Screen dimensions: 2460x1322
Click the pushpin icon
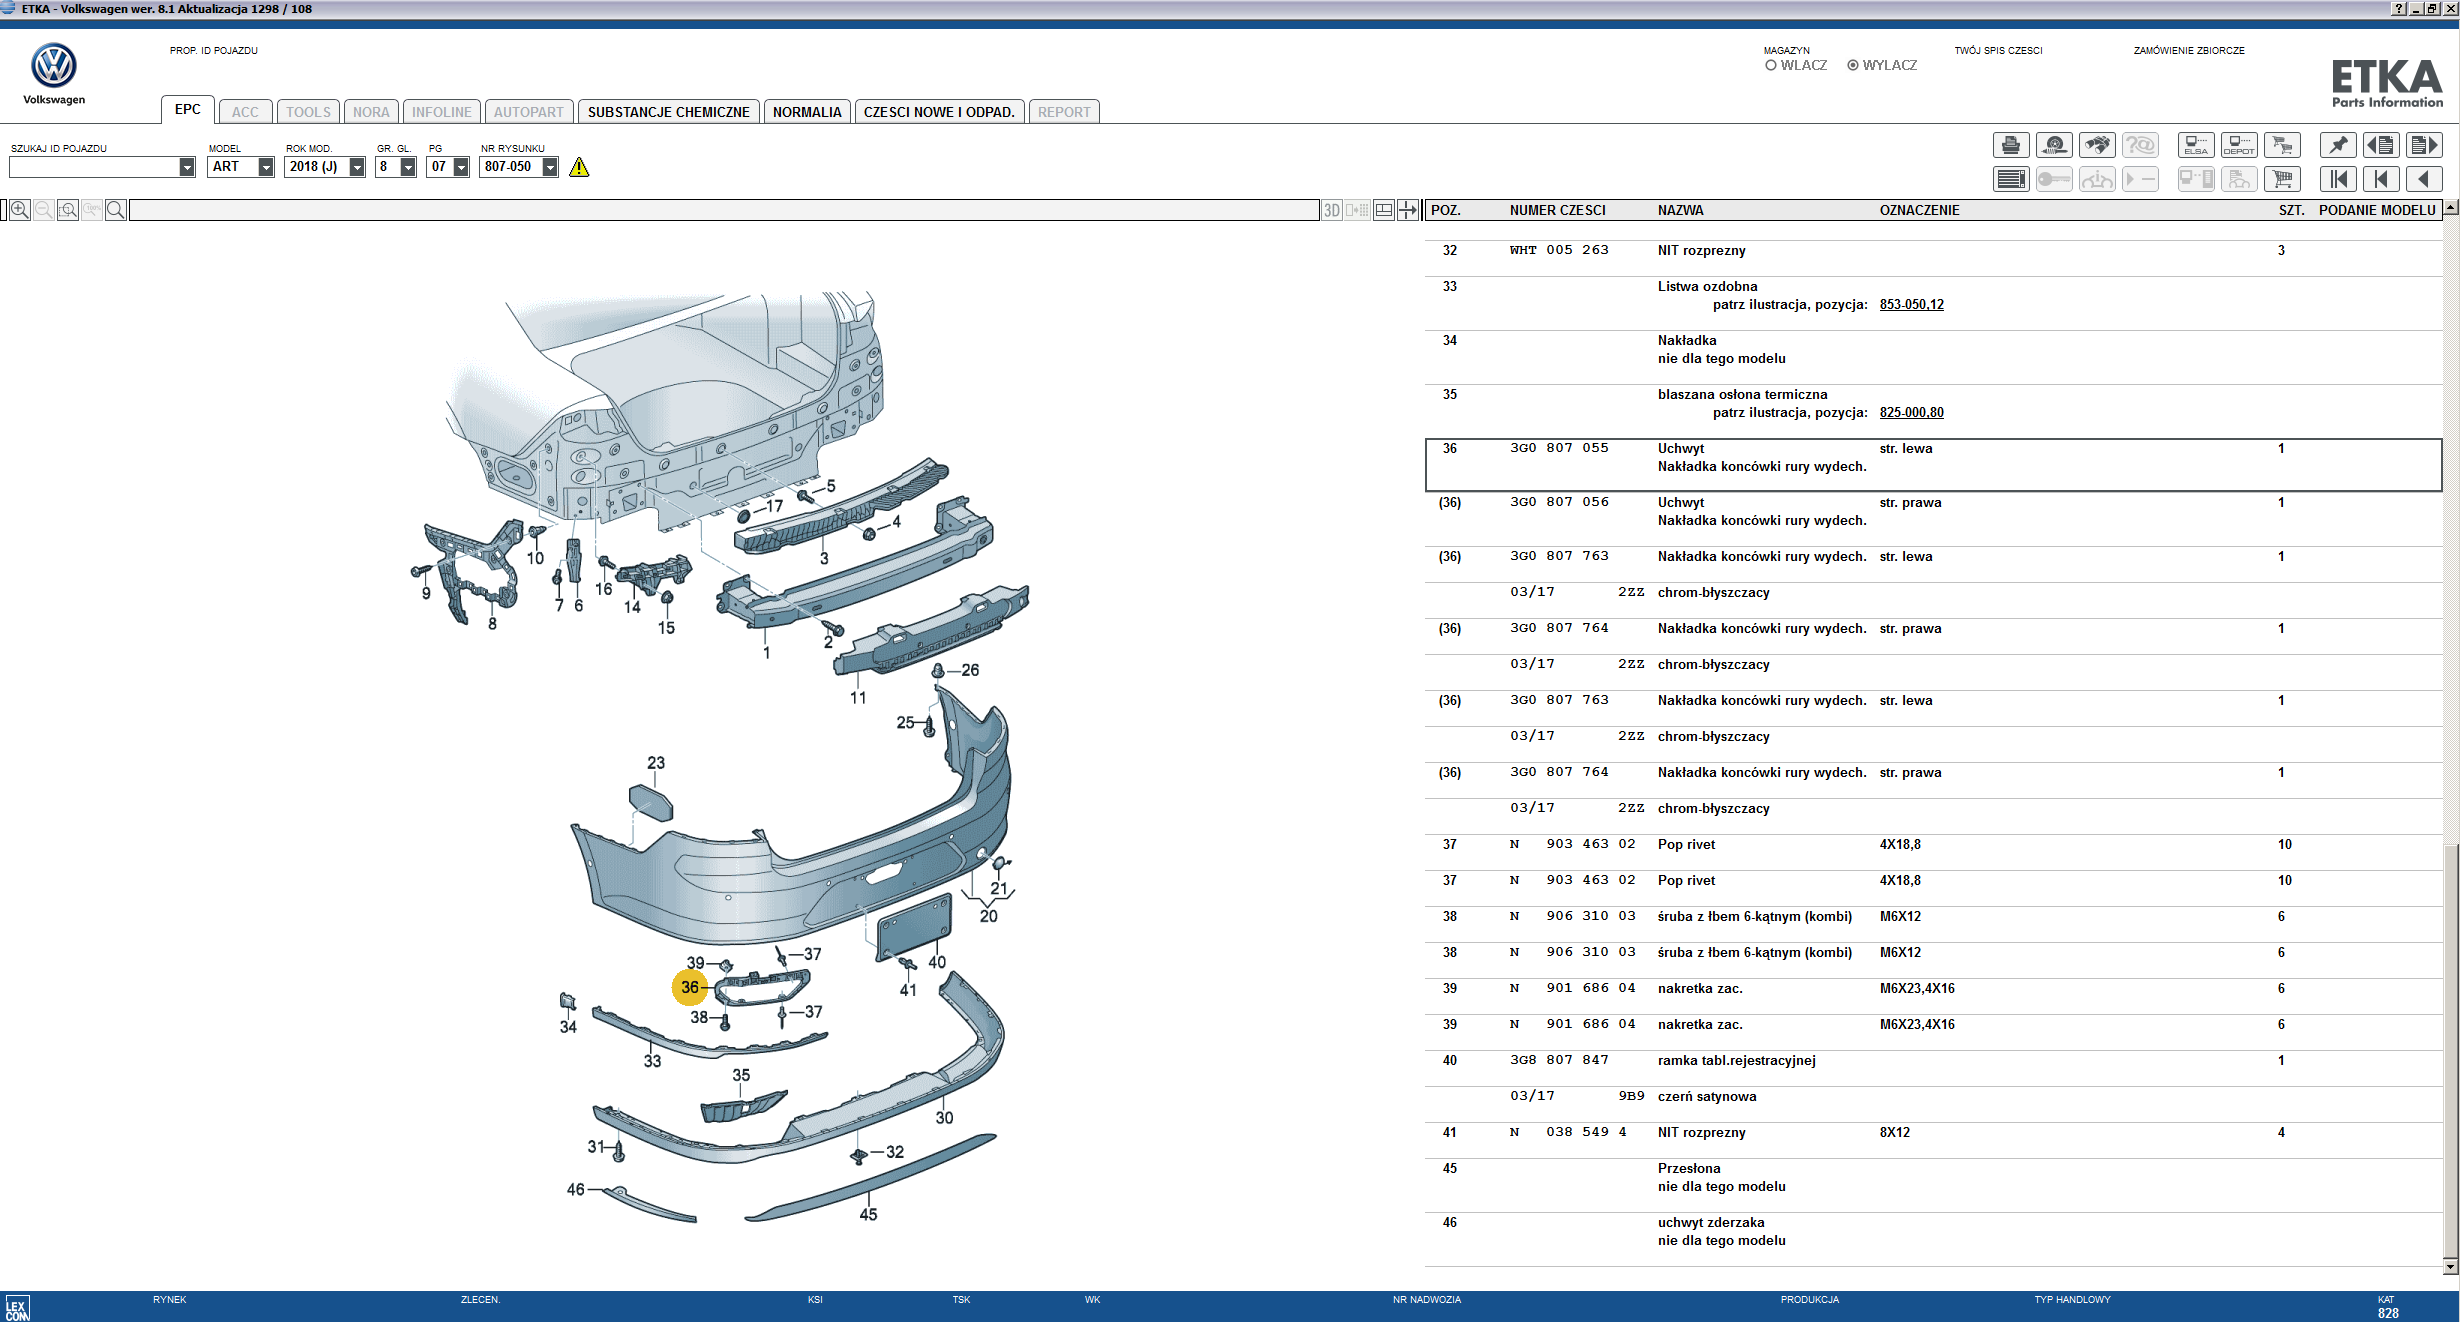[x=2338, y=146]
